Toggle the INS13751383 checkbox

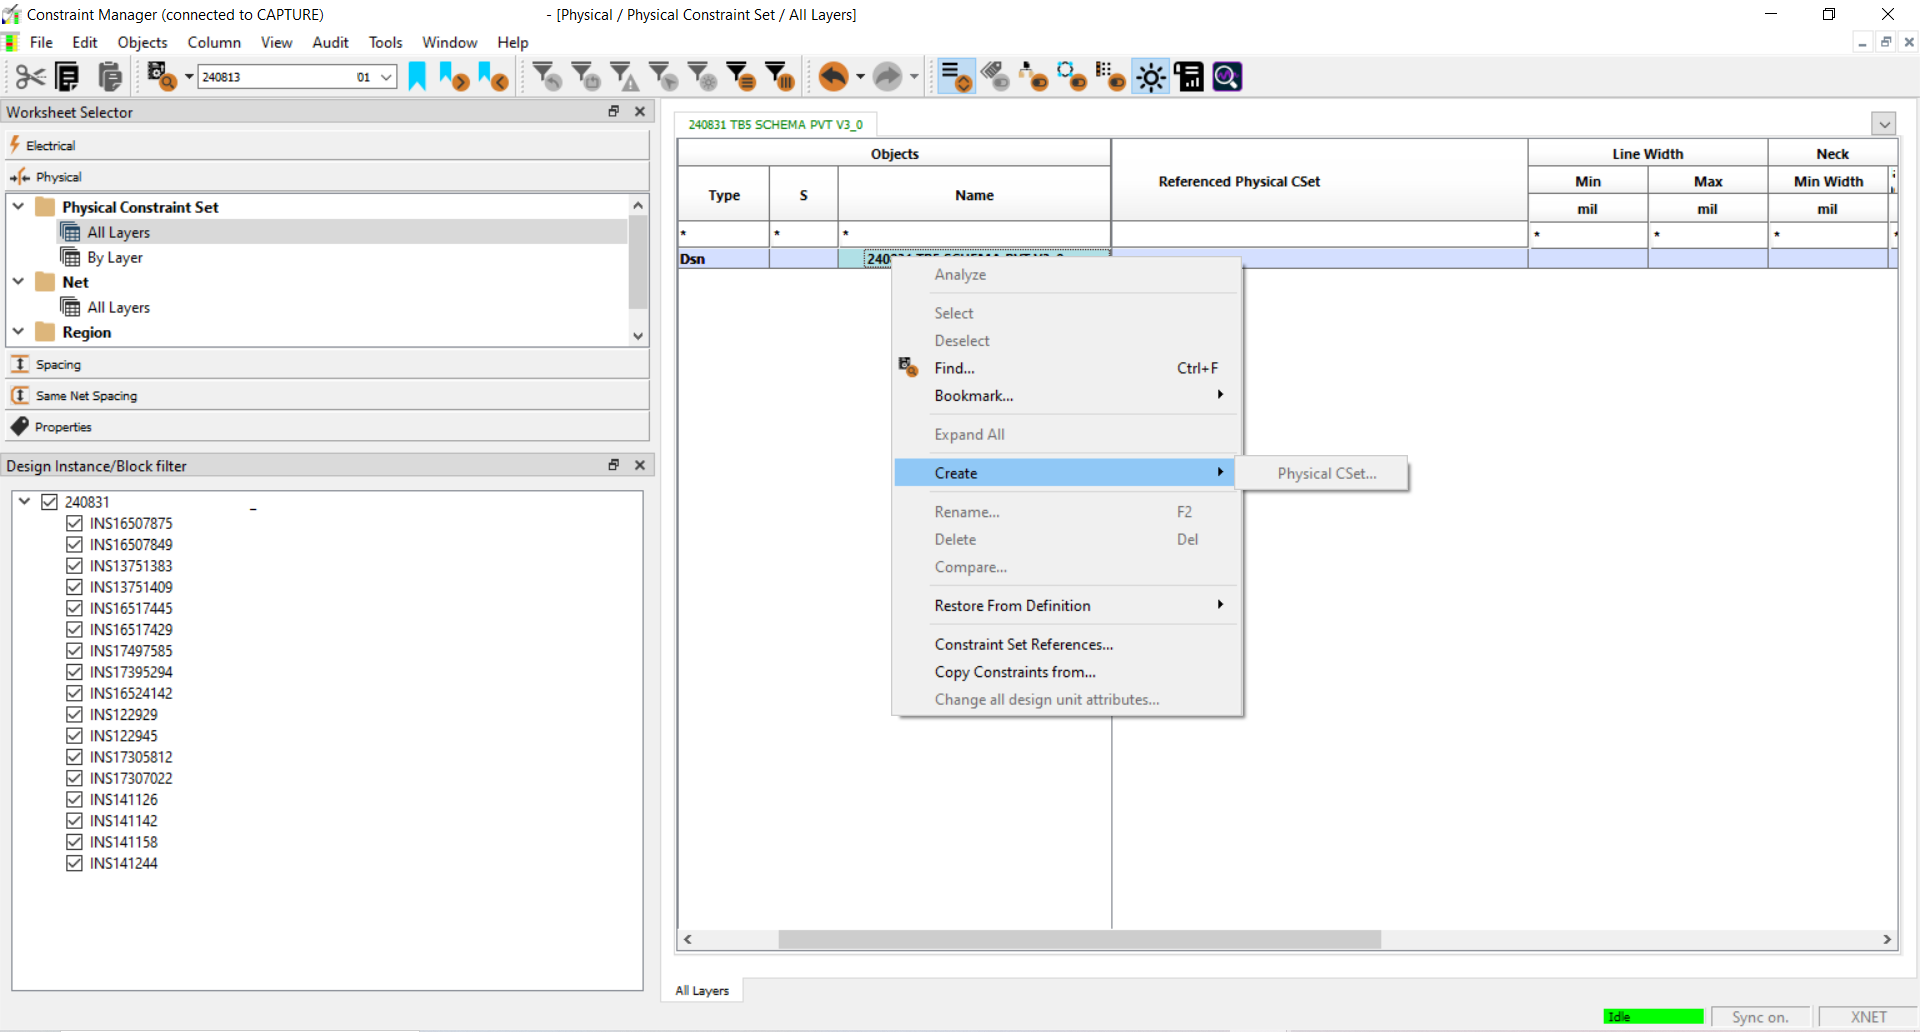[74, 566]
